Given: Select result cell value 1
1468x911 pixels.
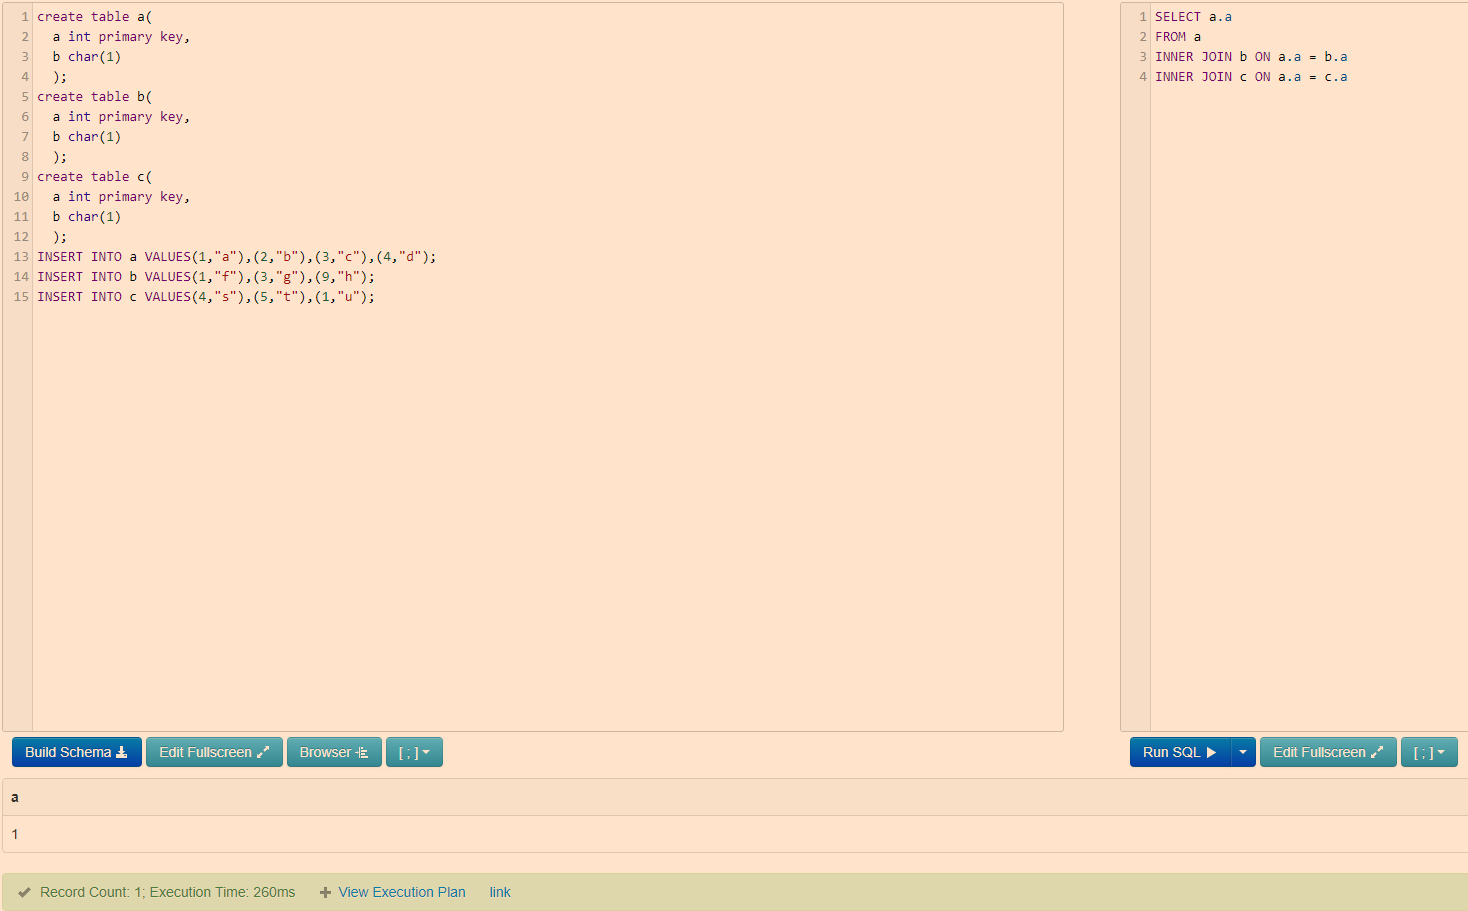Looking at the screenshot, I should tap(15, 834).
